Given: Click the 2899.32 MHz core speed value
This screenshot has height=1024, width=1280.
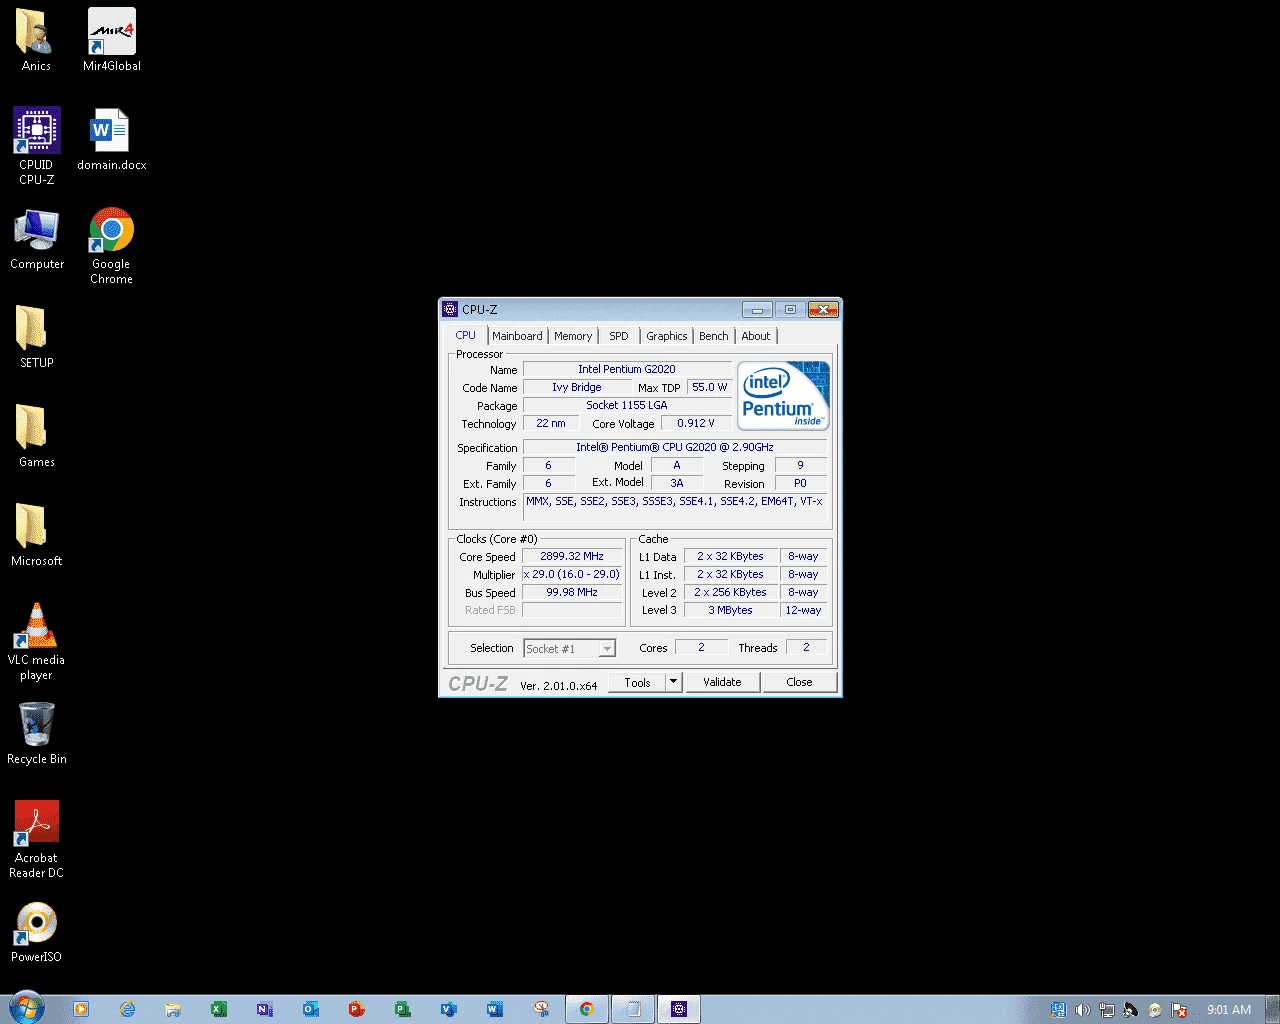Looking at the screenshot, I should [x=572, y=556].
